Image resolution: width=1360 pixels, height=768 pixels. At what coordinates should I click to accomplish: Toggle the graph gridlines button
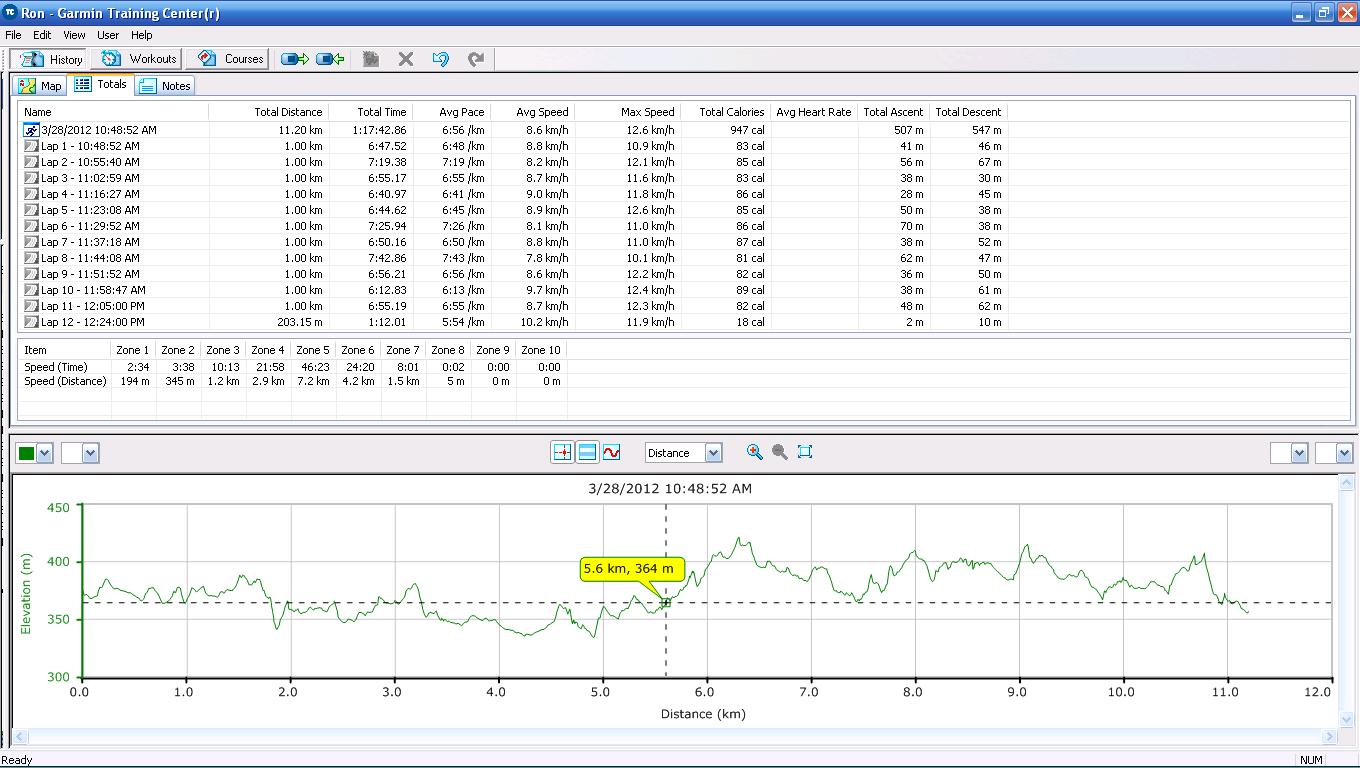pyautogui.click(x=587, y=453)
